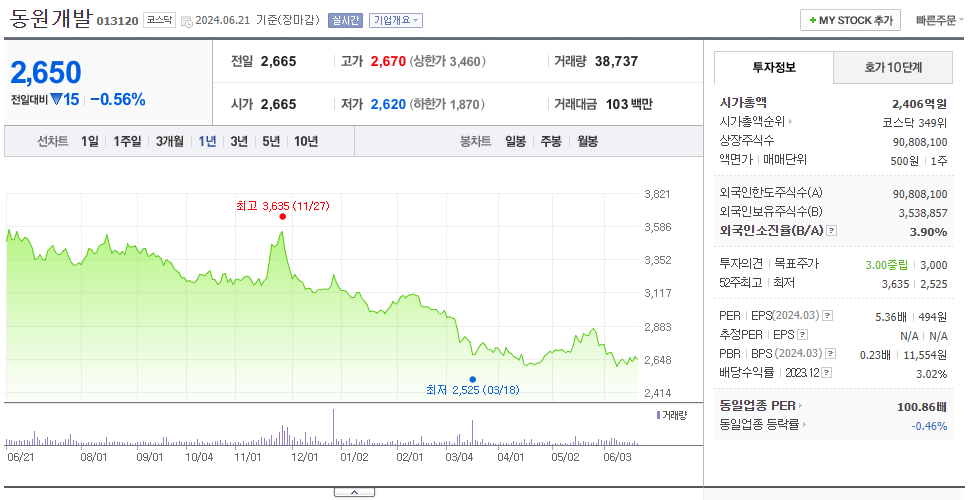The image size is (968, 500).
Task: Select the 1주일 line chart period
Action: click(127, 141)
